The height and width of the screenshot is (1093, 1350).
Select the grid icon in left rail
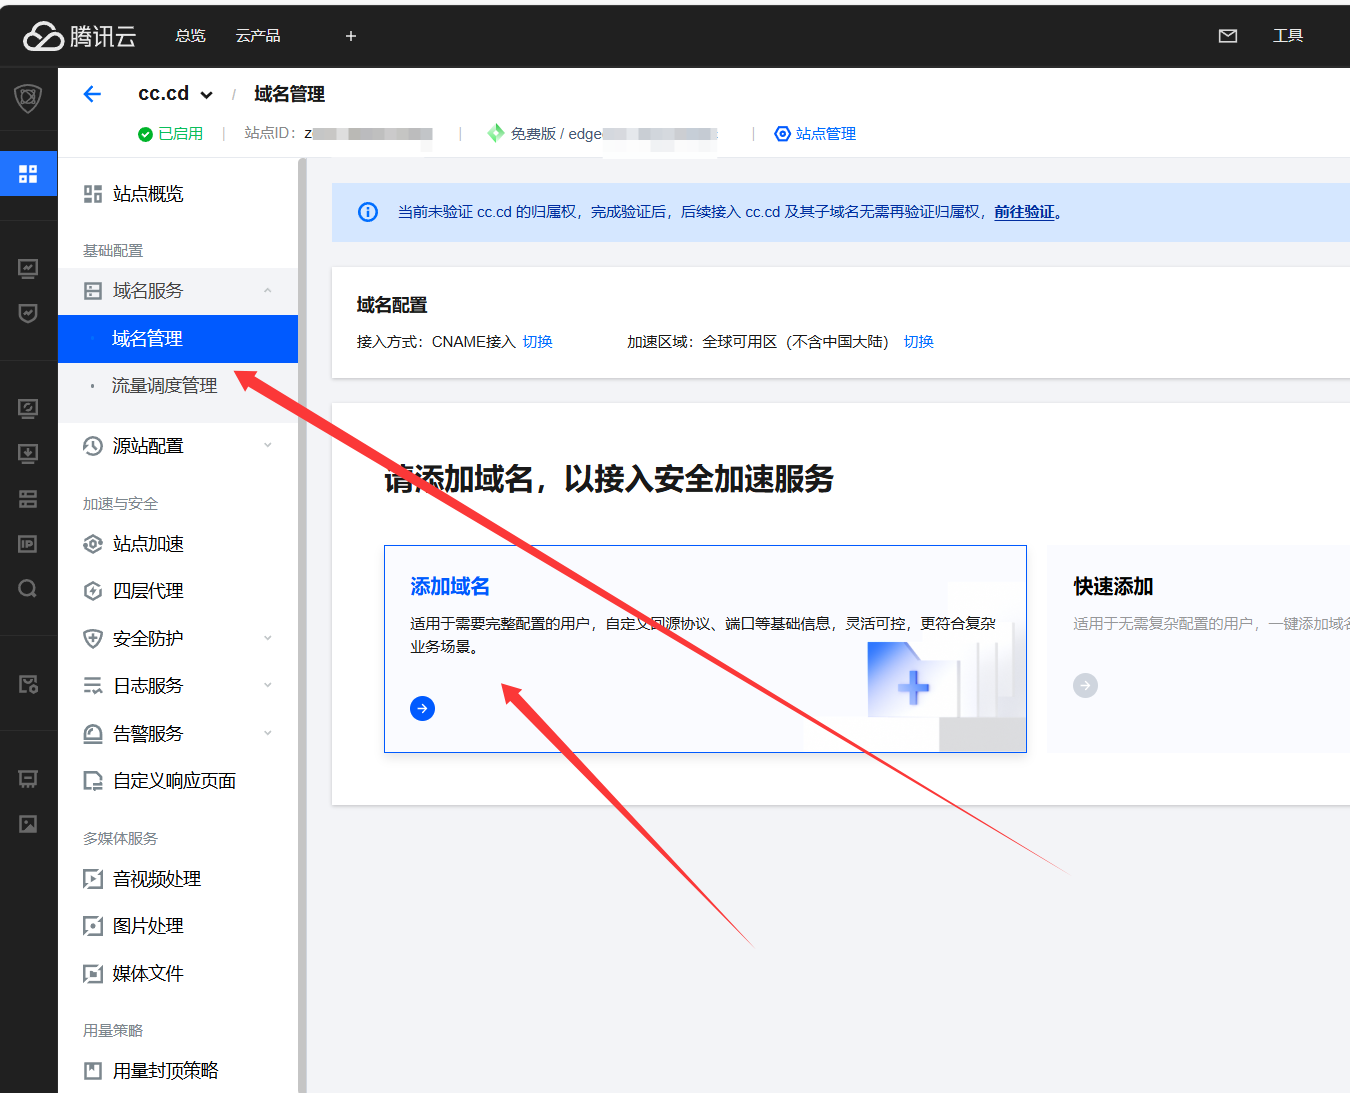[x=28, y=174]
